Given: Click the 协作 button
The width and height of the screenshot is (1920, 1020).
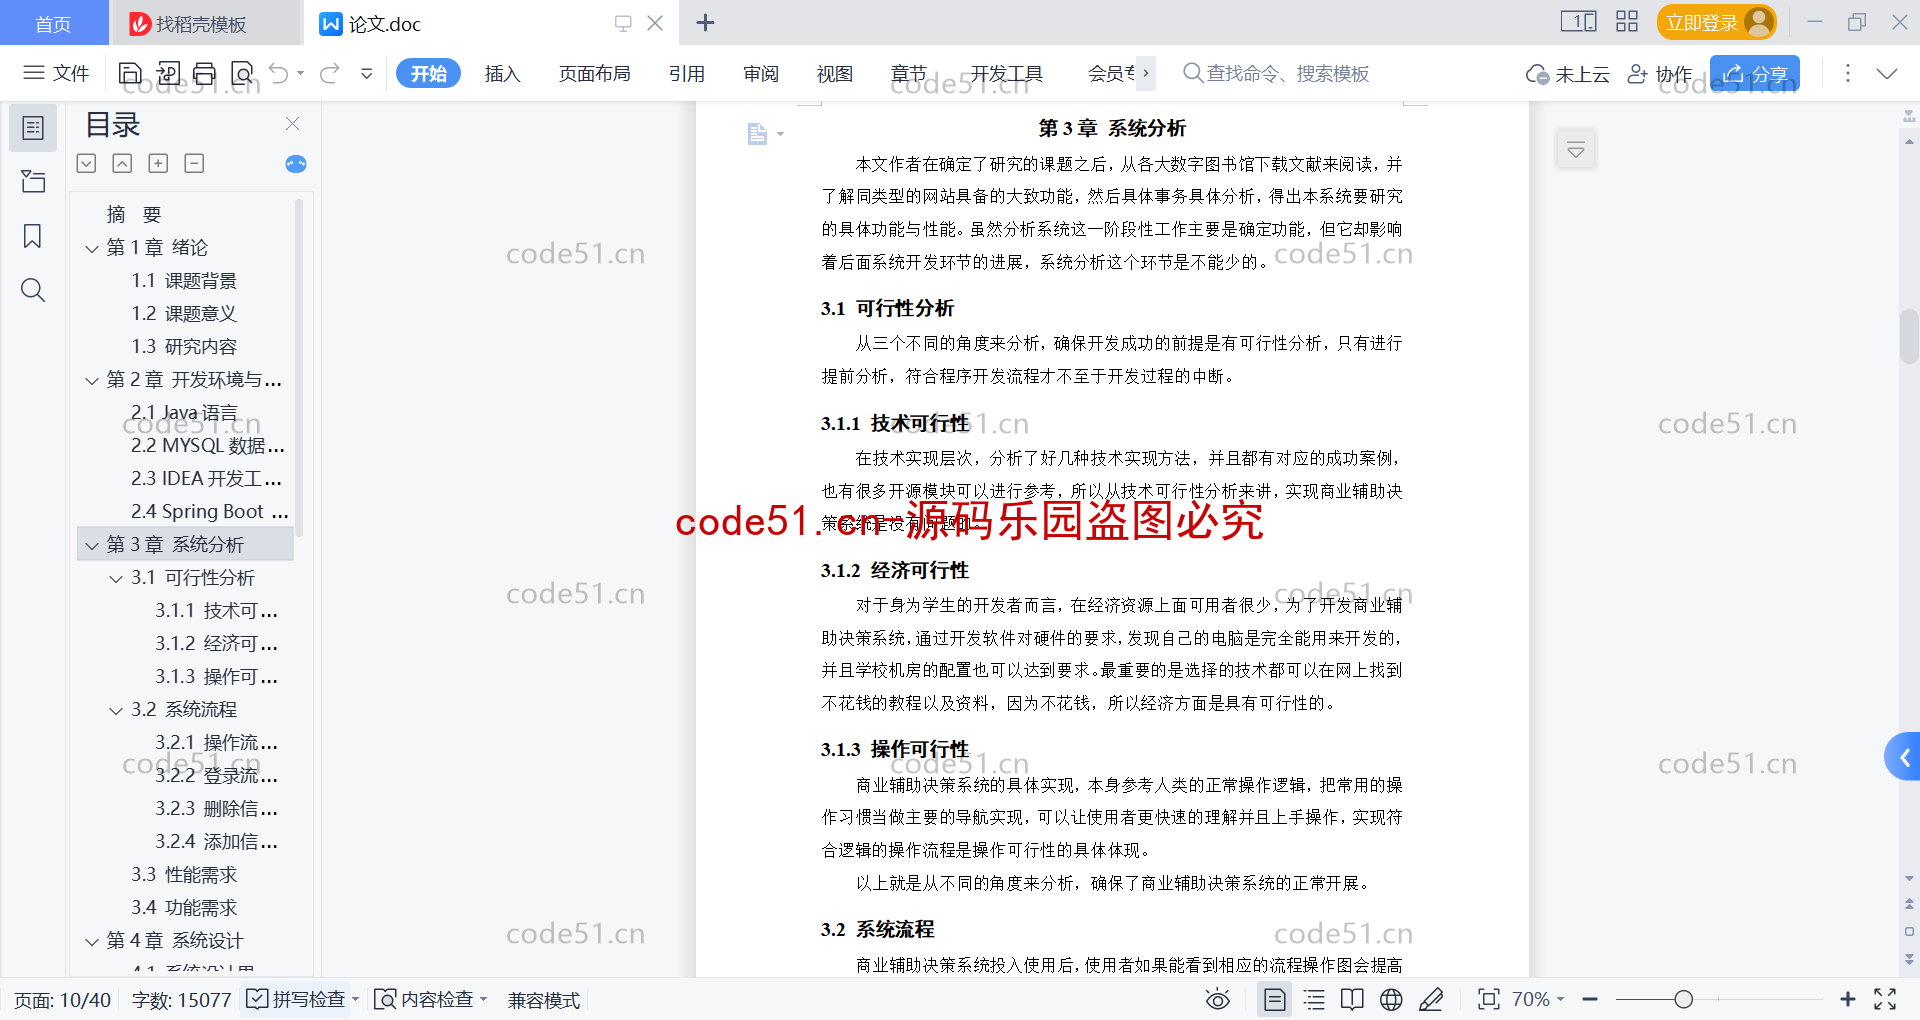Looking at the screenshot, I should click(x=1660, y=74).
